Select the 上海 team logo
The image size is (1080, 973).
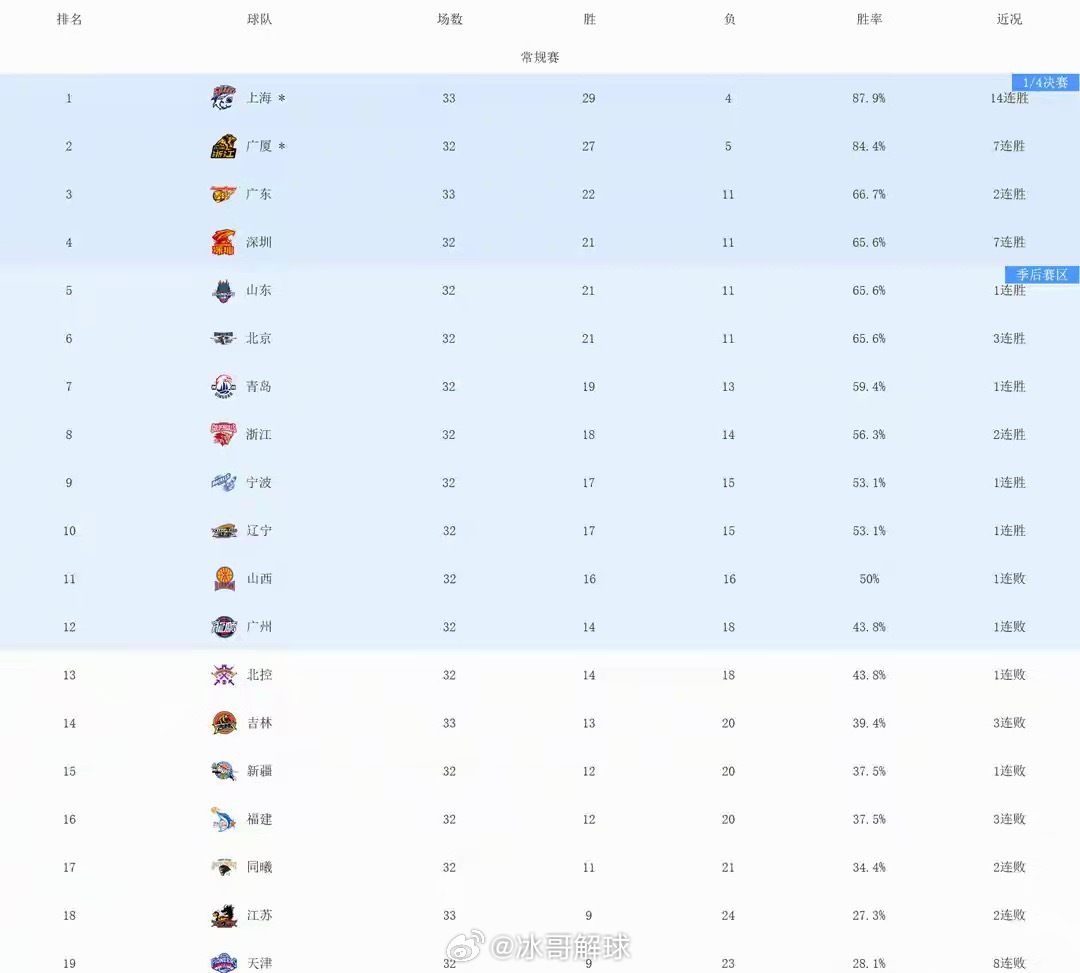222,98
